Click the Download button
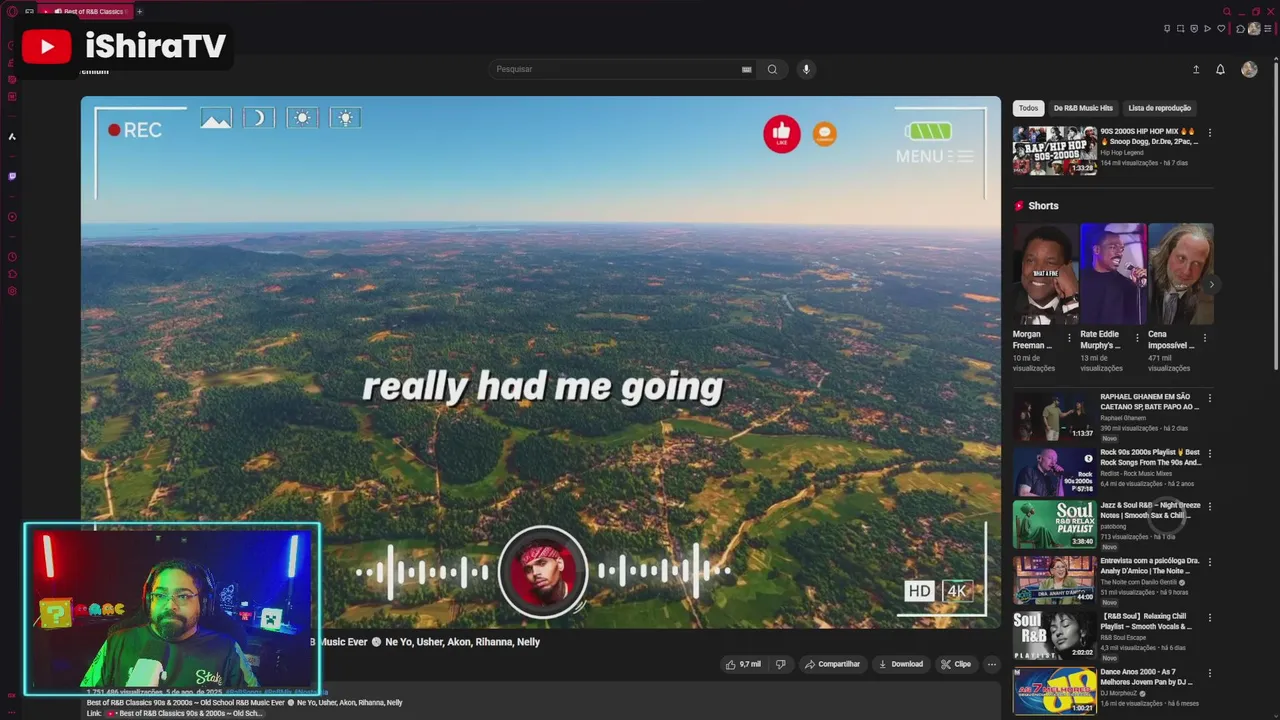Viewport: 1280px width, 720px height. point(900,664)
